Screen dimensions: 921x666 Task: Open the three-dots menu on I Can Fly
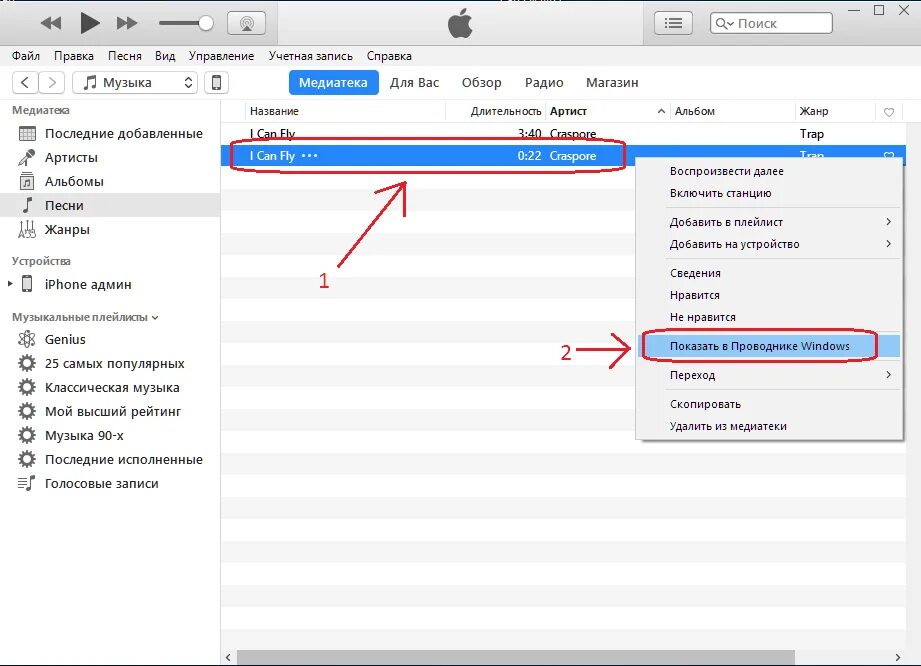(310, 156)
